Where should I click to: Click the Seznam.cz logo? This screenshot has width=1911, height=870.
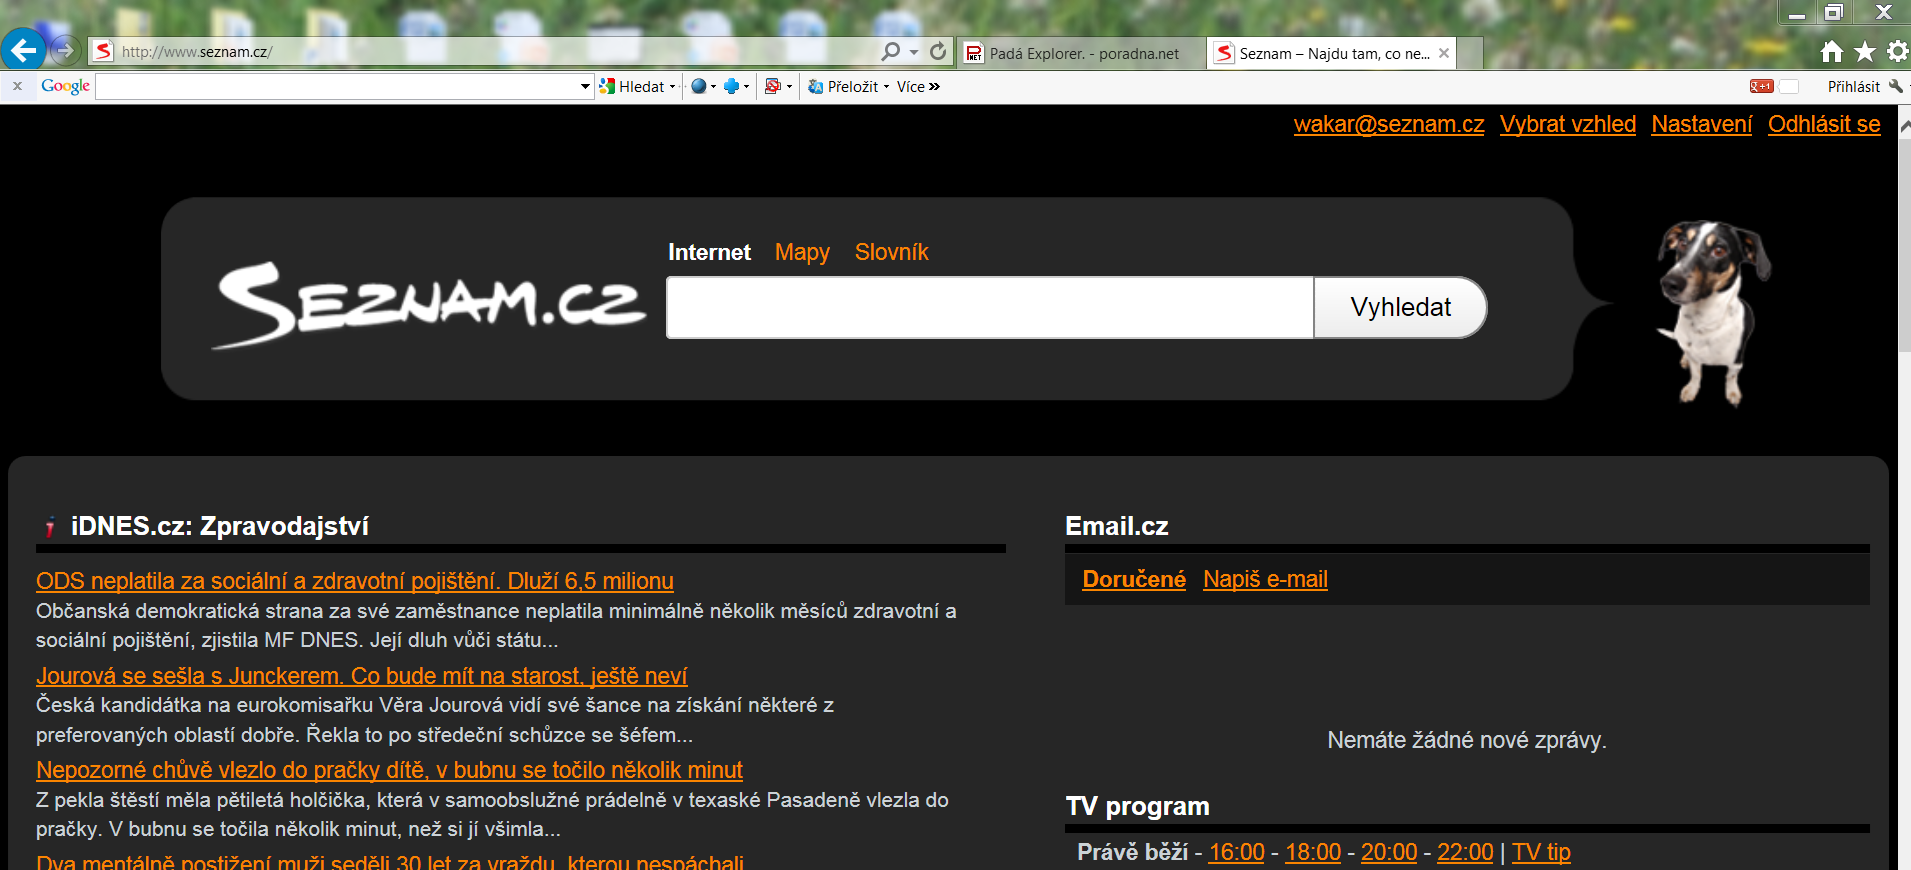[x=429, y=304]
